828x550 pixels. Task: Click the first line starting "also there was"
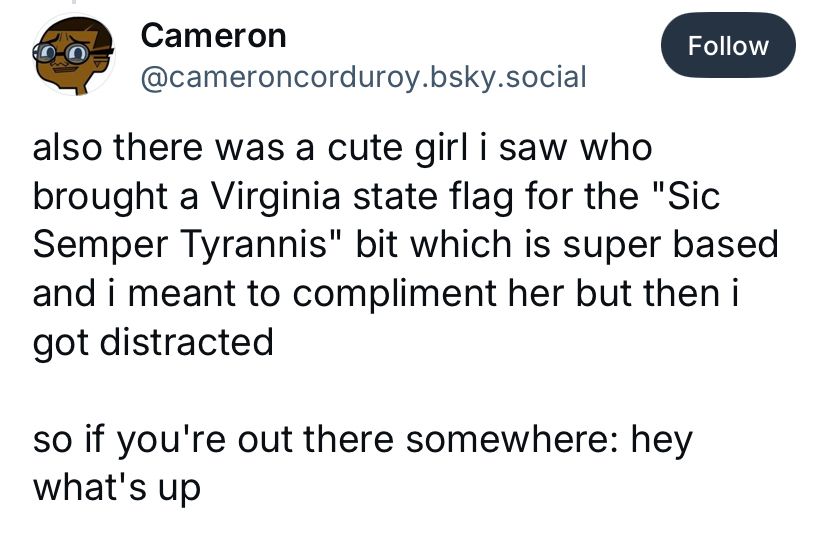[342, 148]
